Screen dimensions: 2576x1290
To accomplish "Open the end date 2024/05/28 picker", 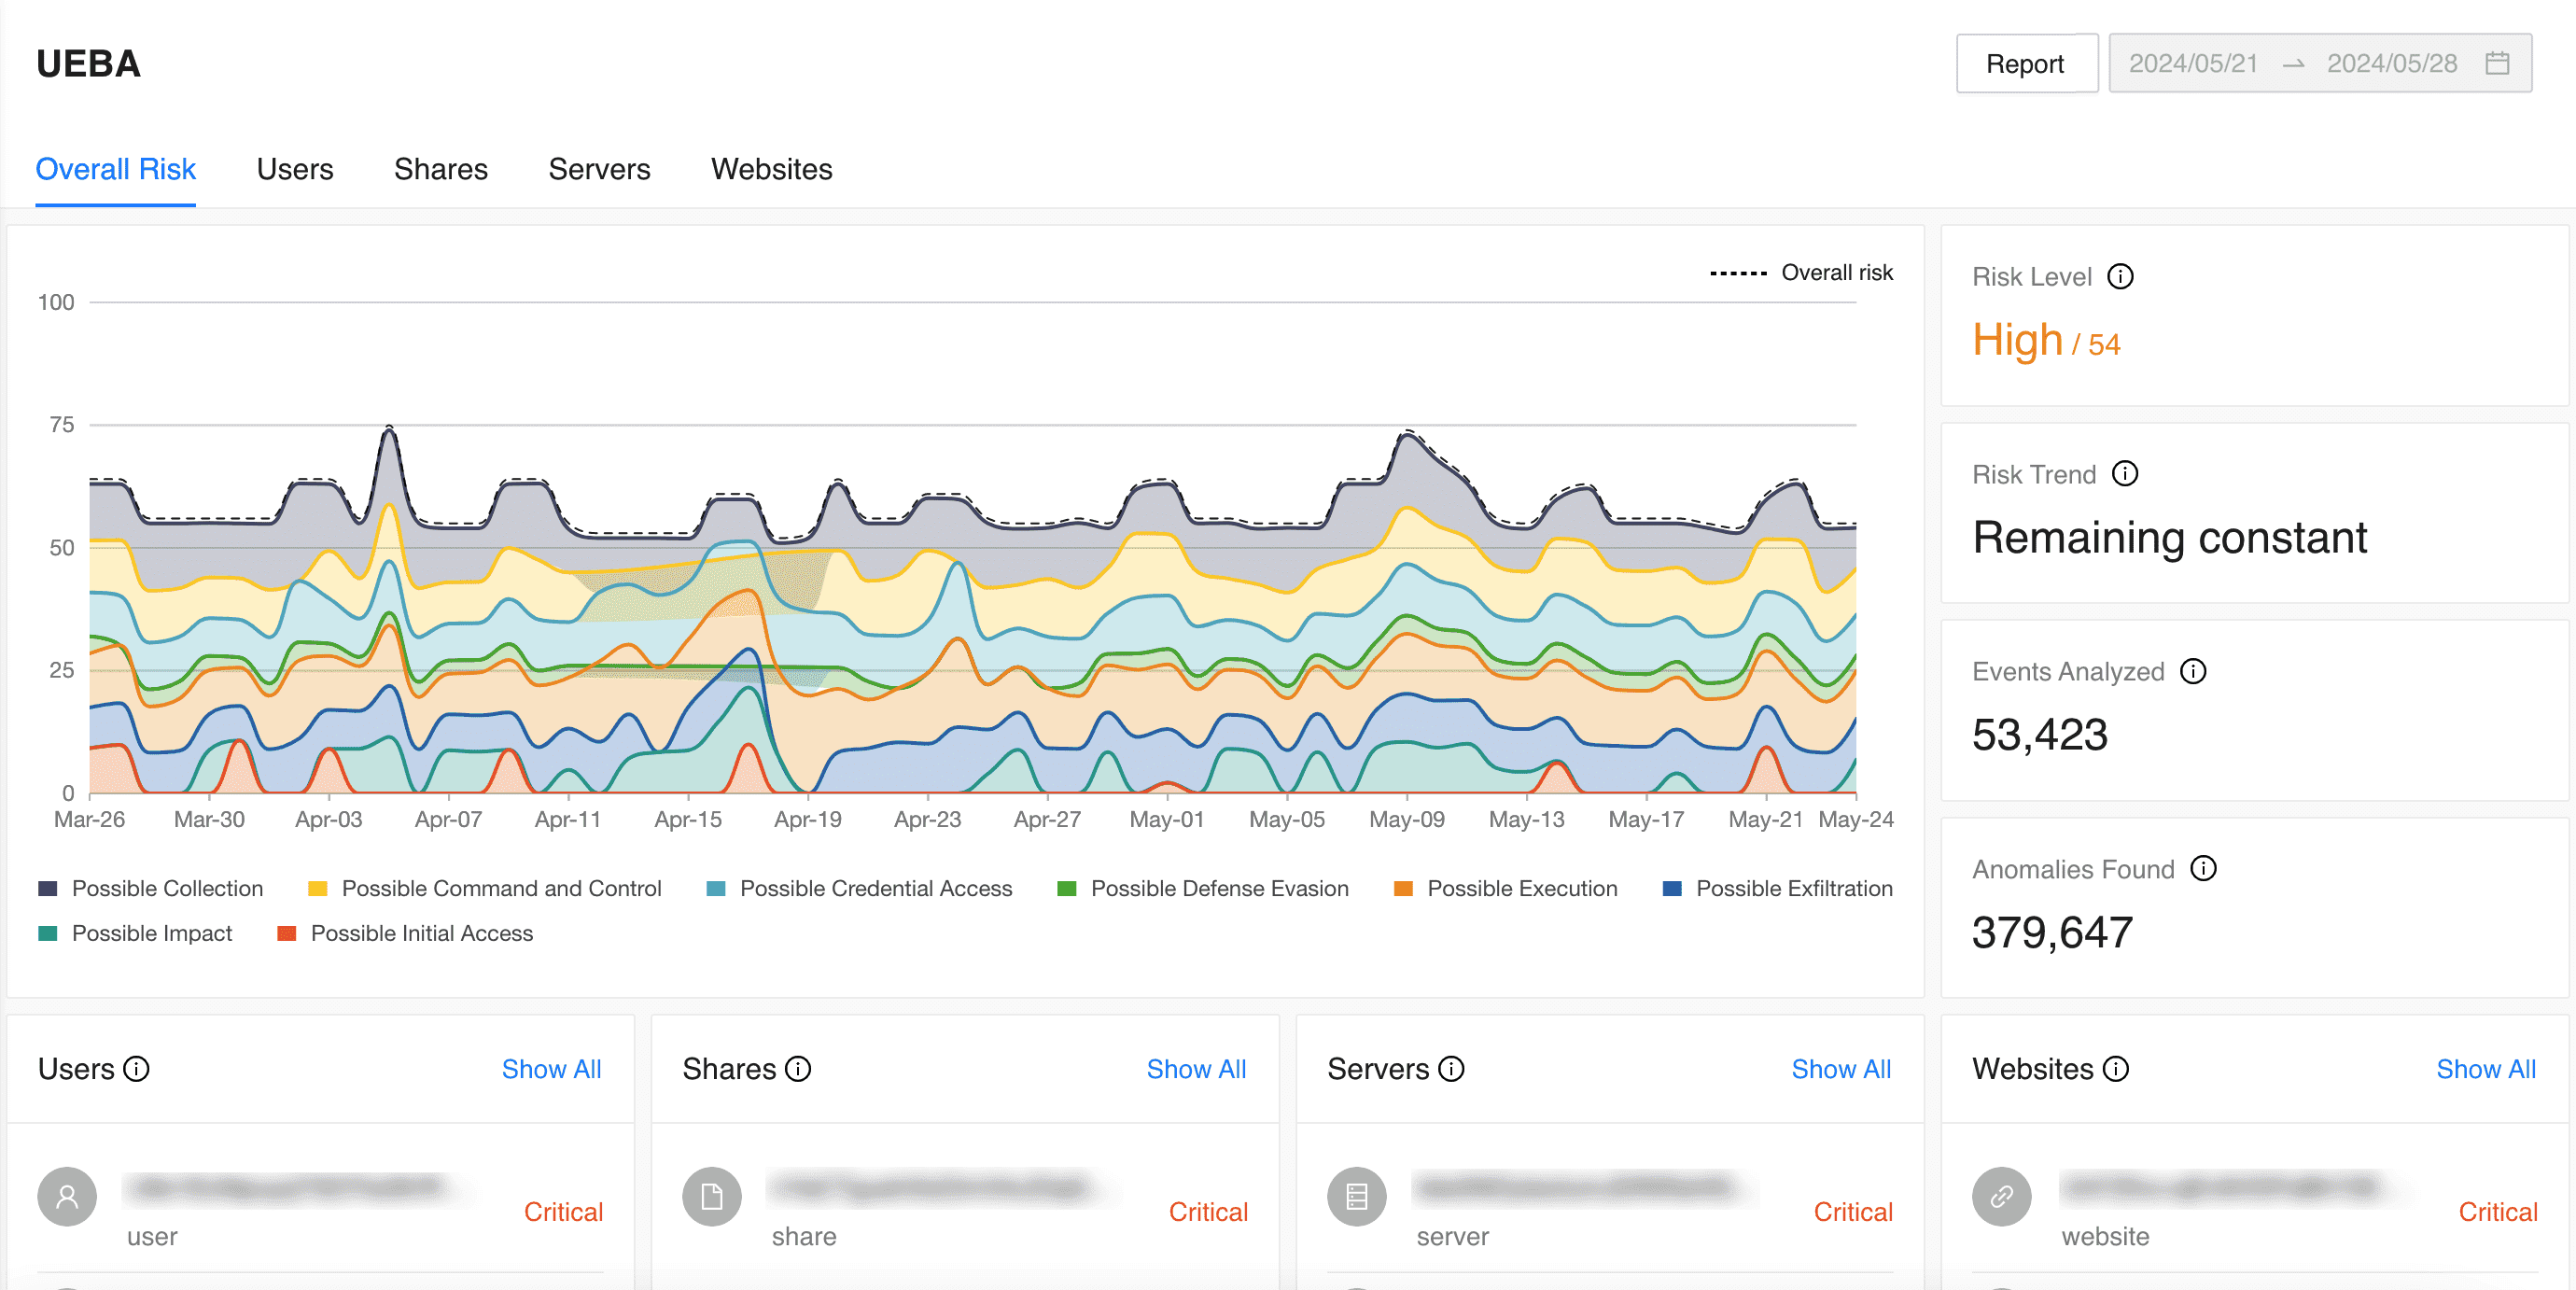I will [2391, 64].
